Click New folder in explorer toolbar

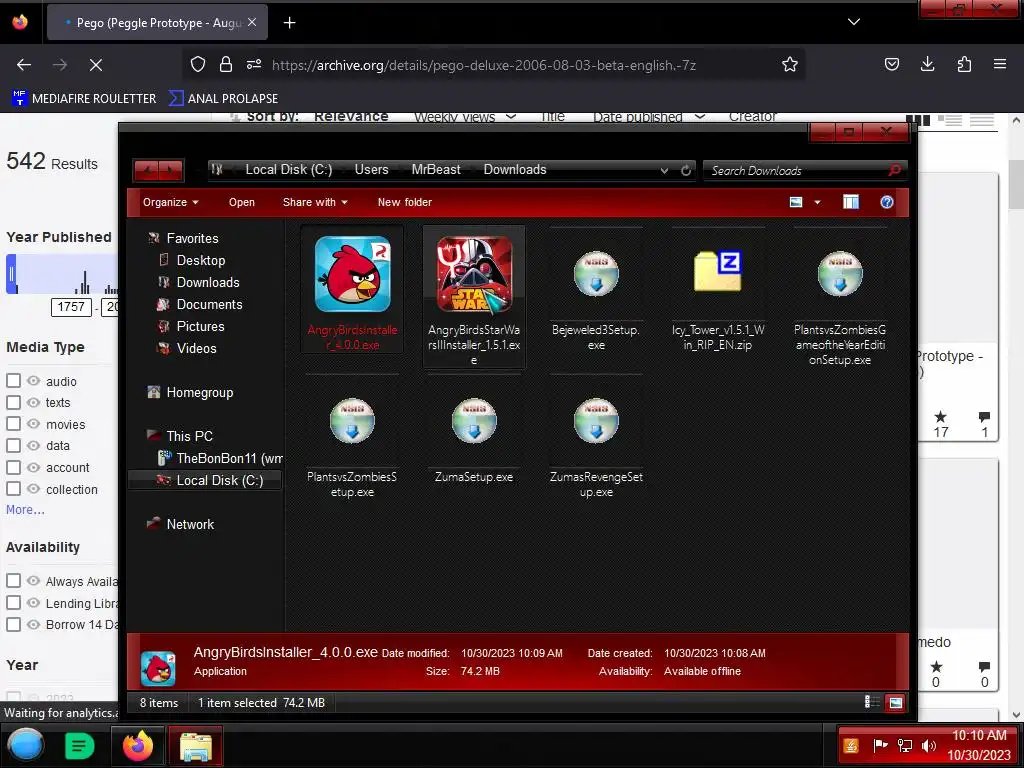click(404, 202)
